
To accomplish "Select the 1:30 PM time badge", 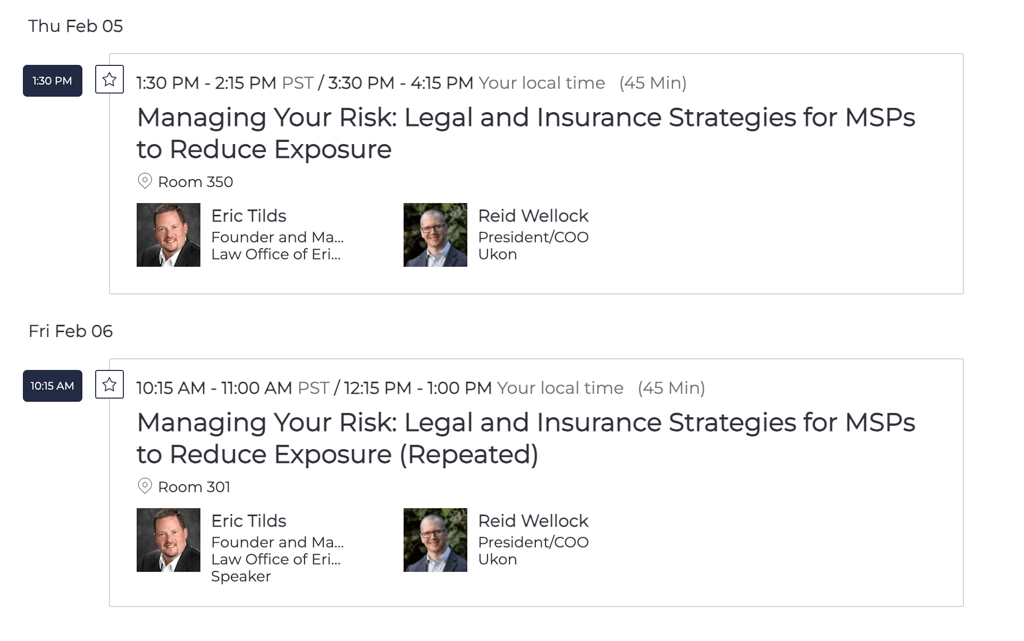I will pyautogui.click(x=52, y=81).
